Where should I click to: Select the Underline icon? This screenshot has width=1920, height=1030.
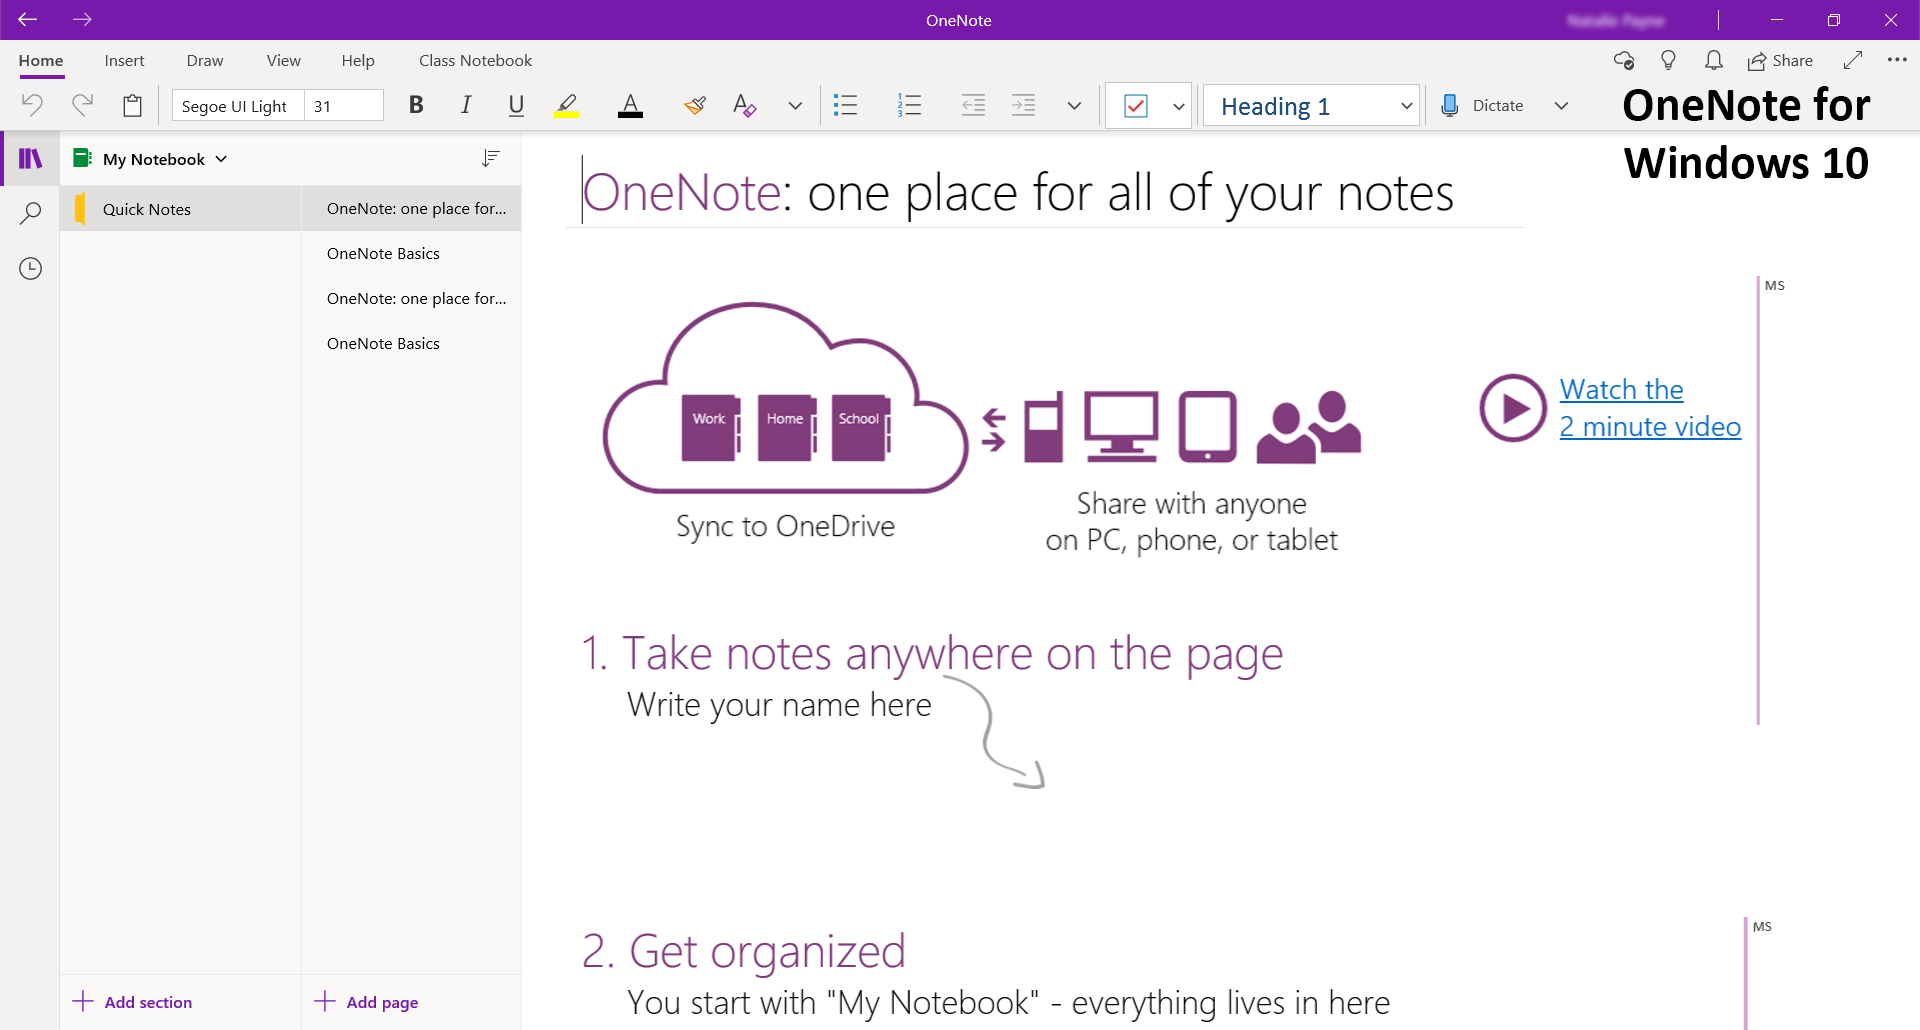515,105
